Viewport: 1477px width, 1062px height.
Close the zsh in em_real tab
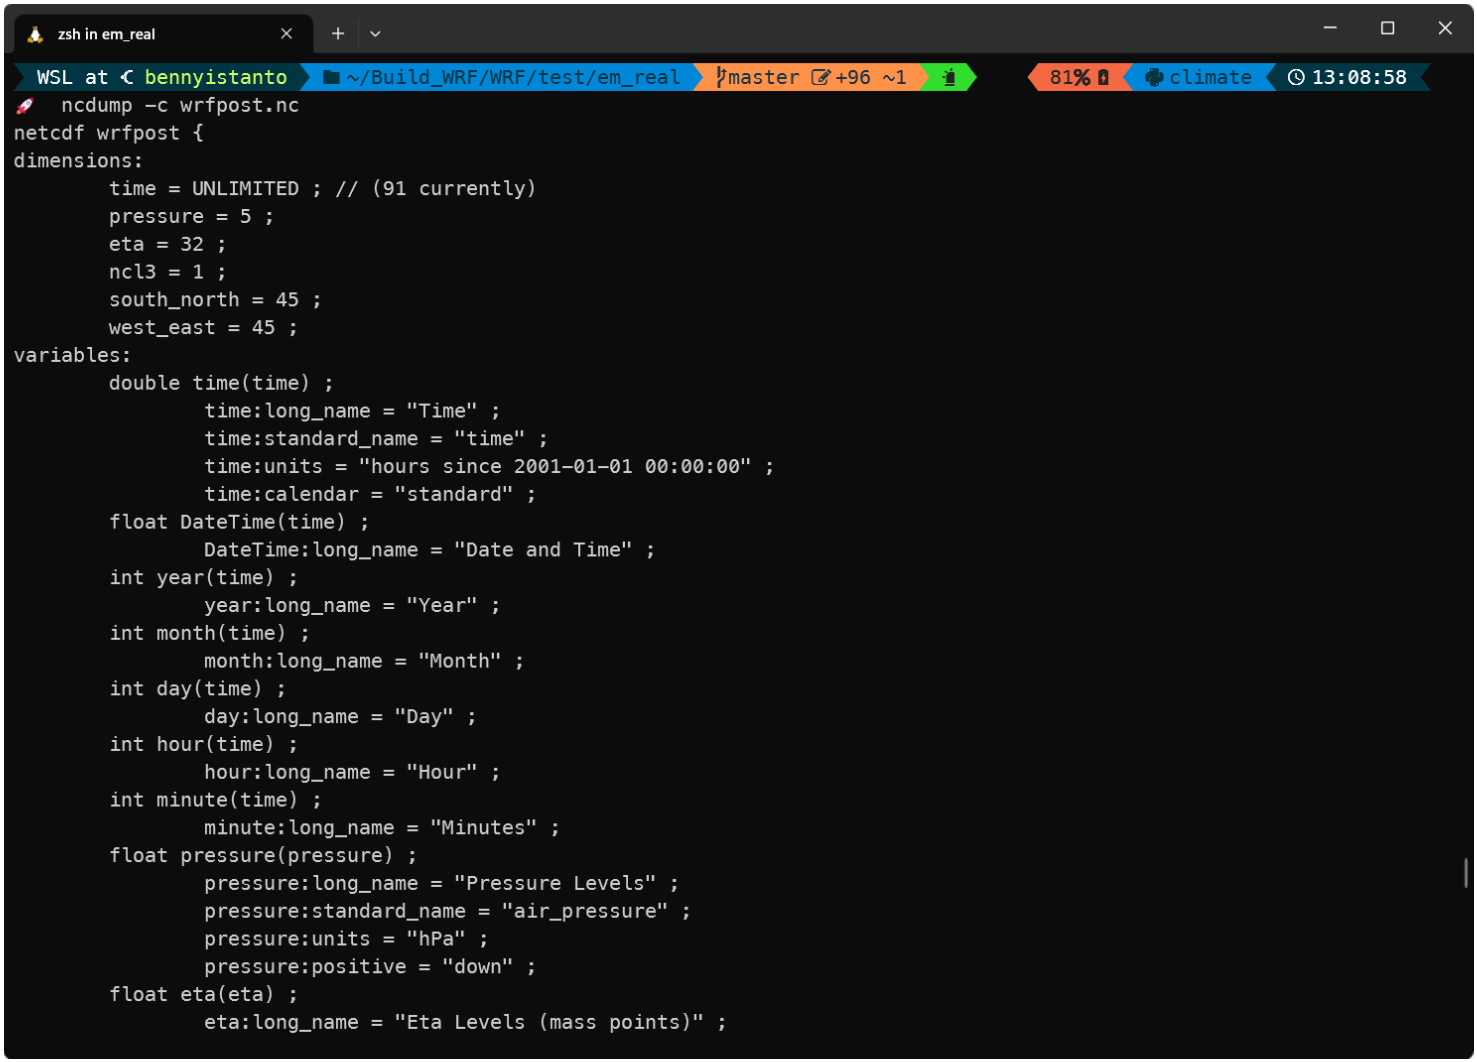(286, 33)
